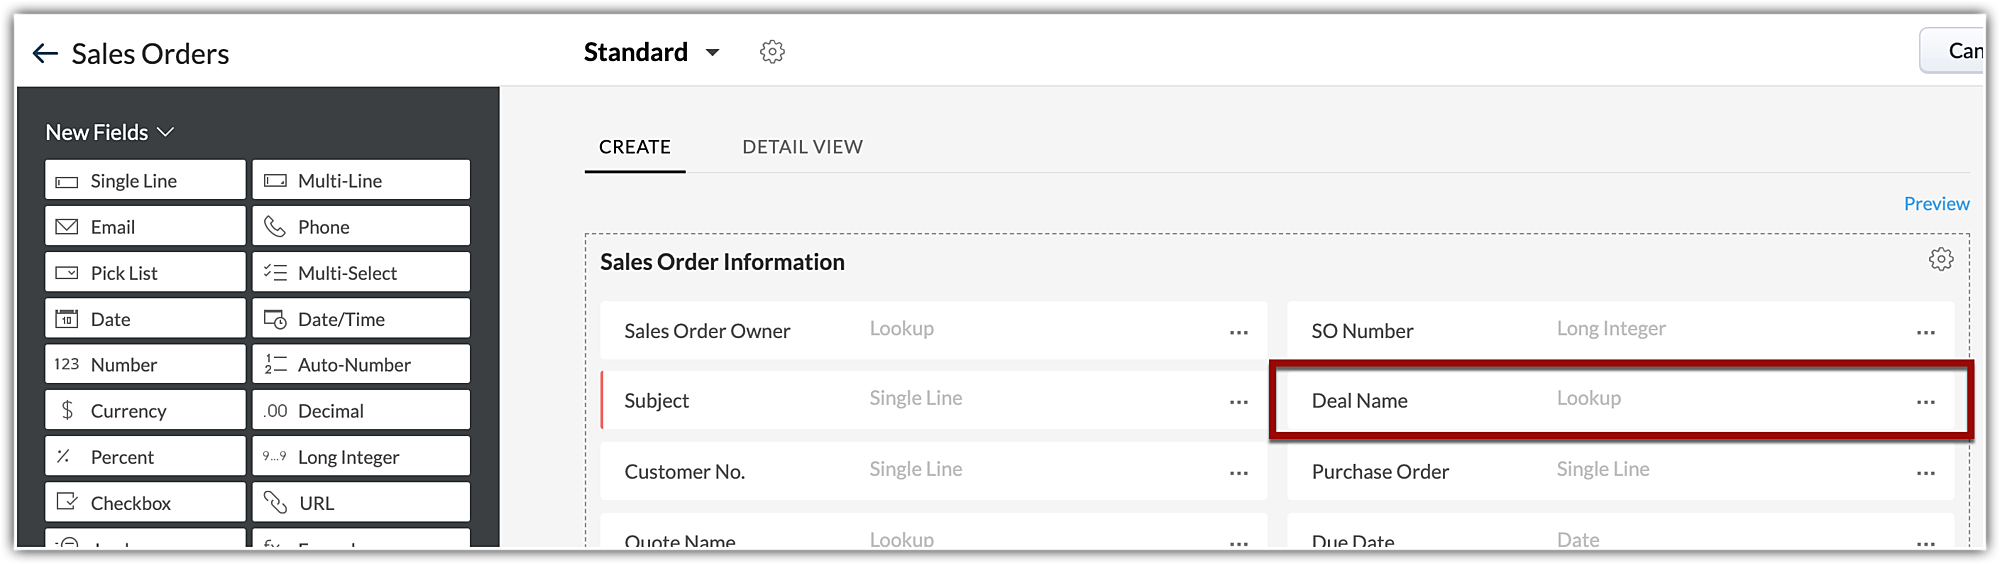Screen dimensions: 2000x564
Task: Click the back arrow beside Sales Orders
Action: (x=45, y=54)
